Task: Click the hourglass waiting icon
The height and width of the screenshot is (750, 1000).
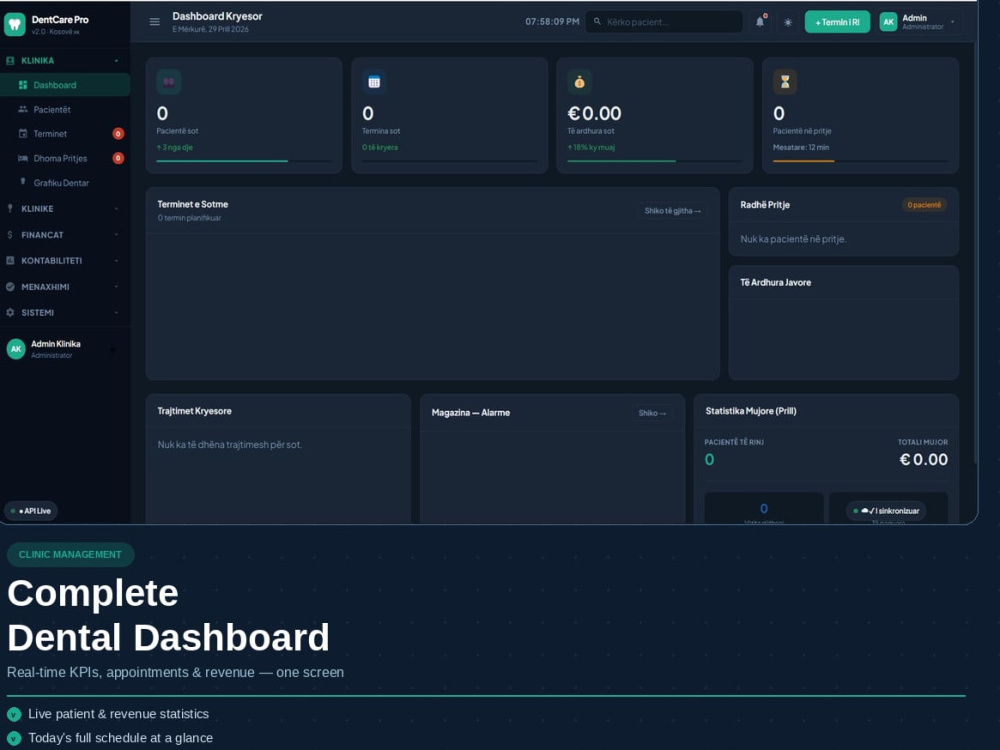Action: point(785,82)
